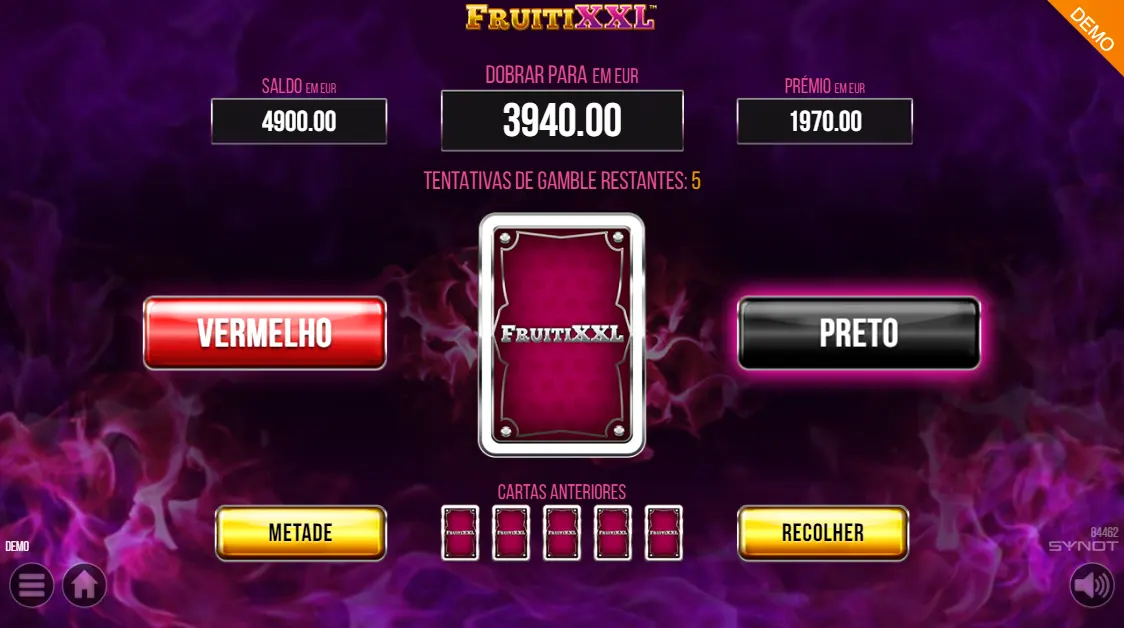Click the Dobrar Para value 3940.00

tap(562, 120)
